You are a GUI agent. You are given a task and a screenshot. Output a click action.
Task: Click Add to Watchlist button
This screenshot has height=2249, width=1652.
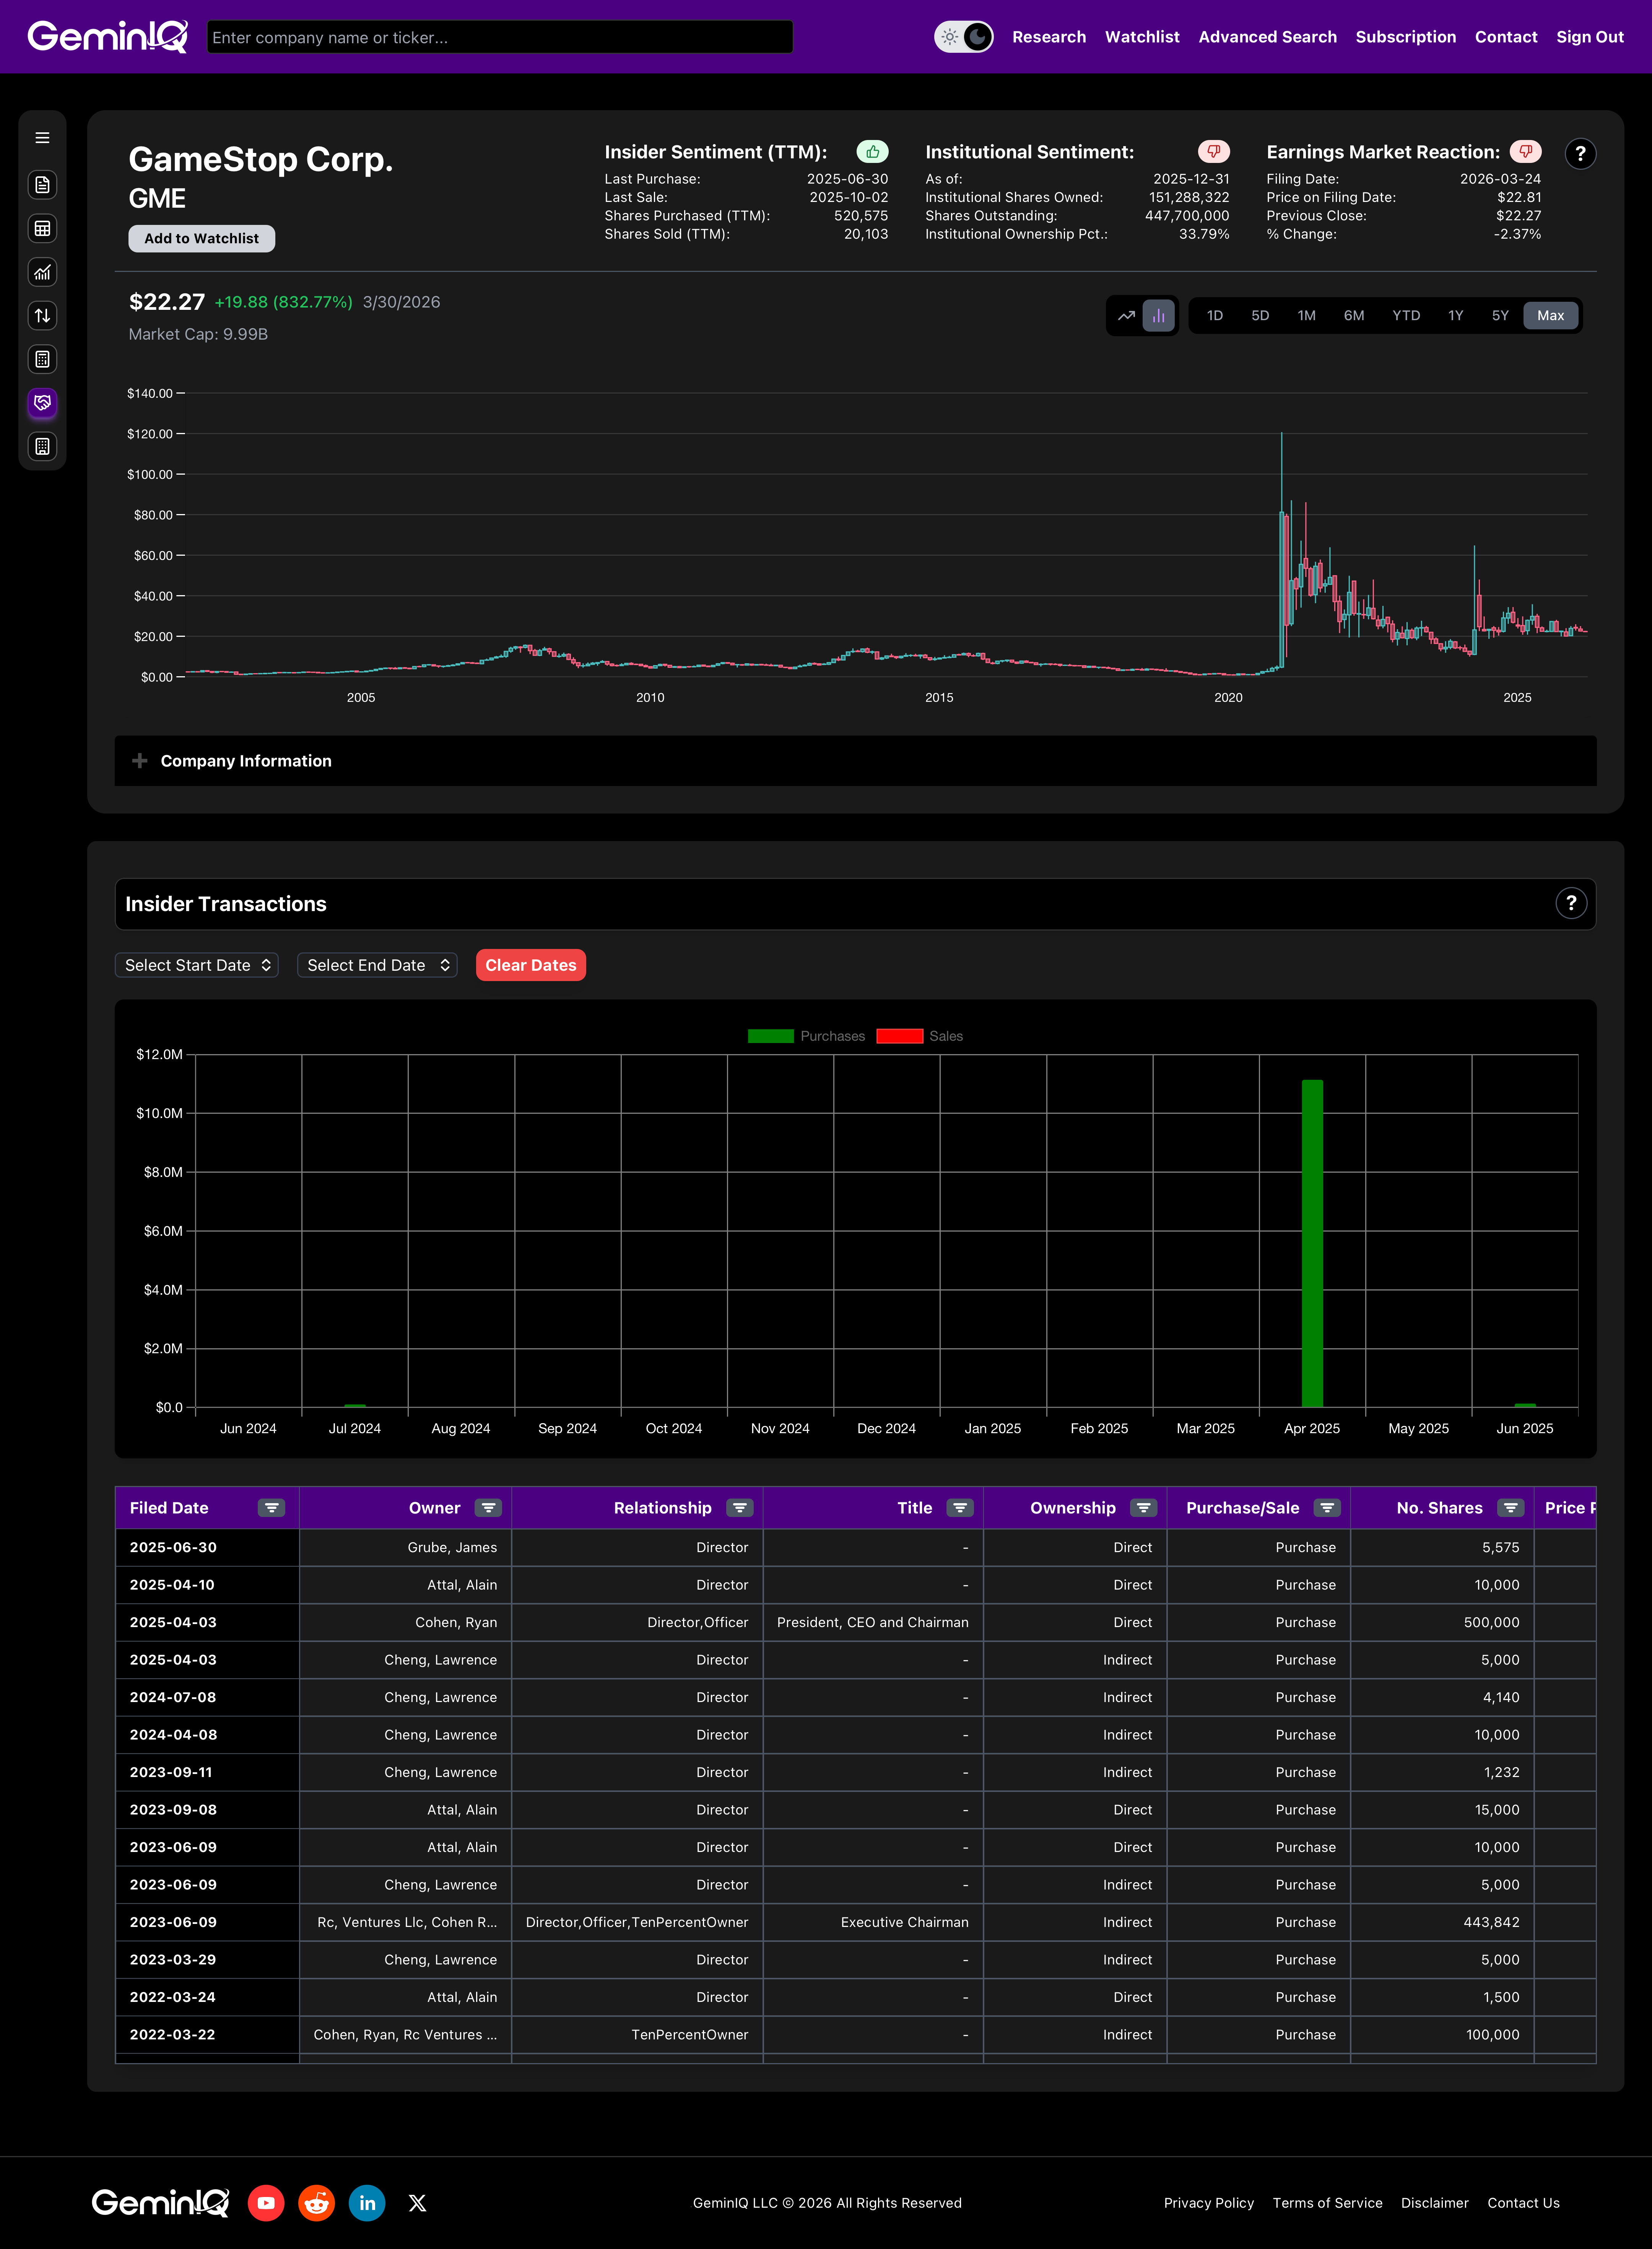(x=201, y=238)
